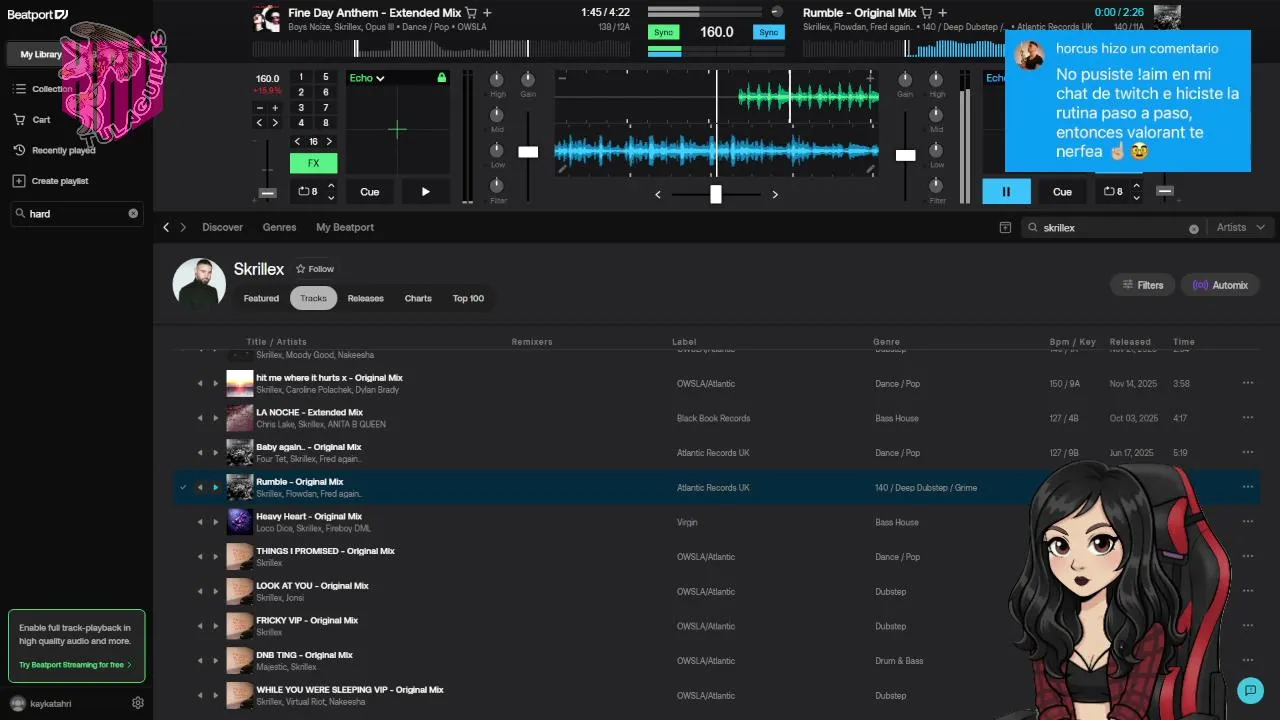Click into the 'hard' library search input
Viewport: 1280px width, 720px height.
click(x=75, y=214)
